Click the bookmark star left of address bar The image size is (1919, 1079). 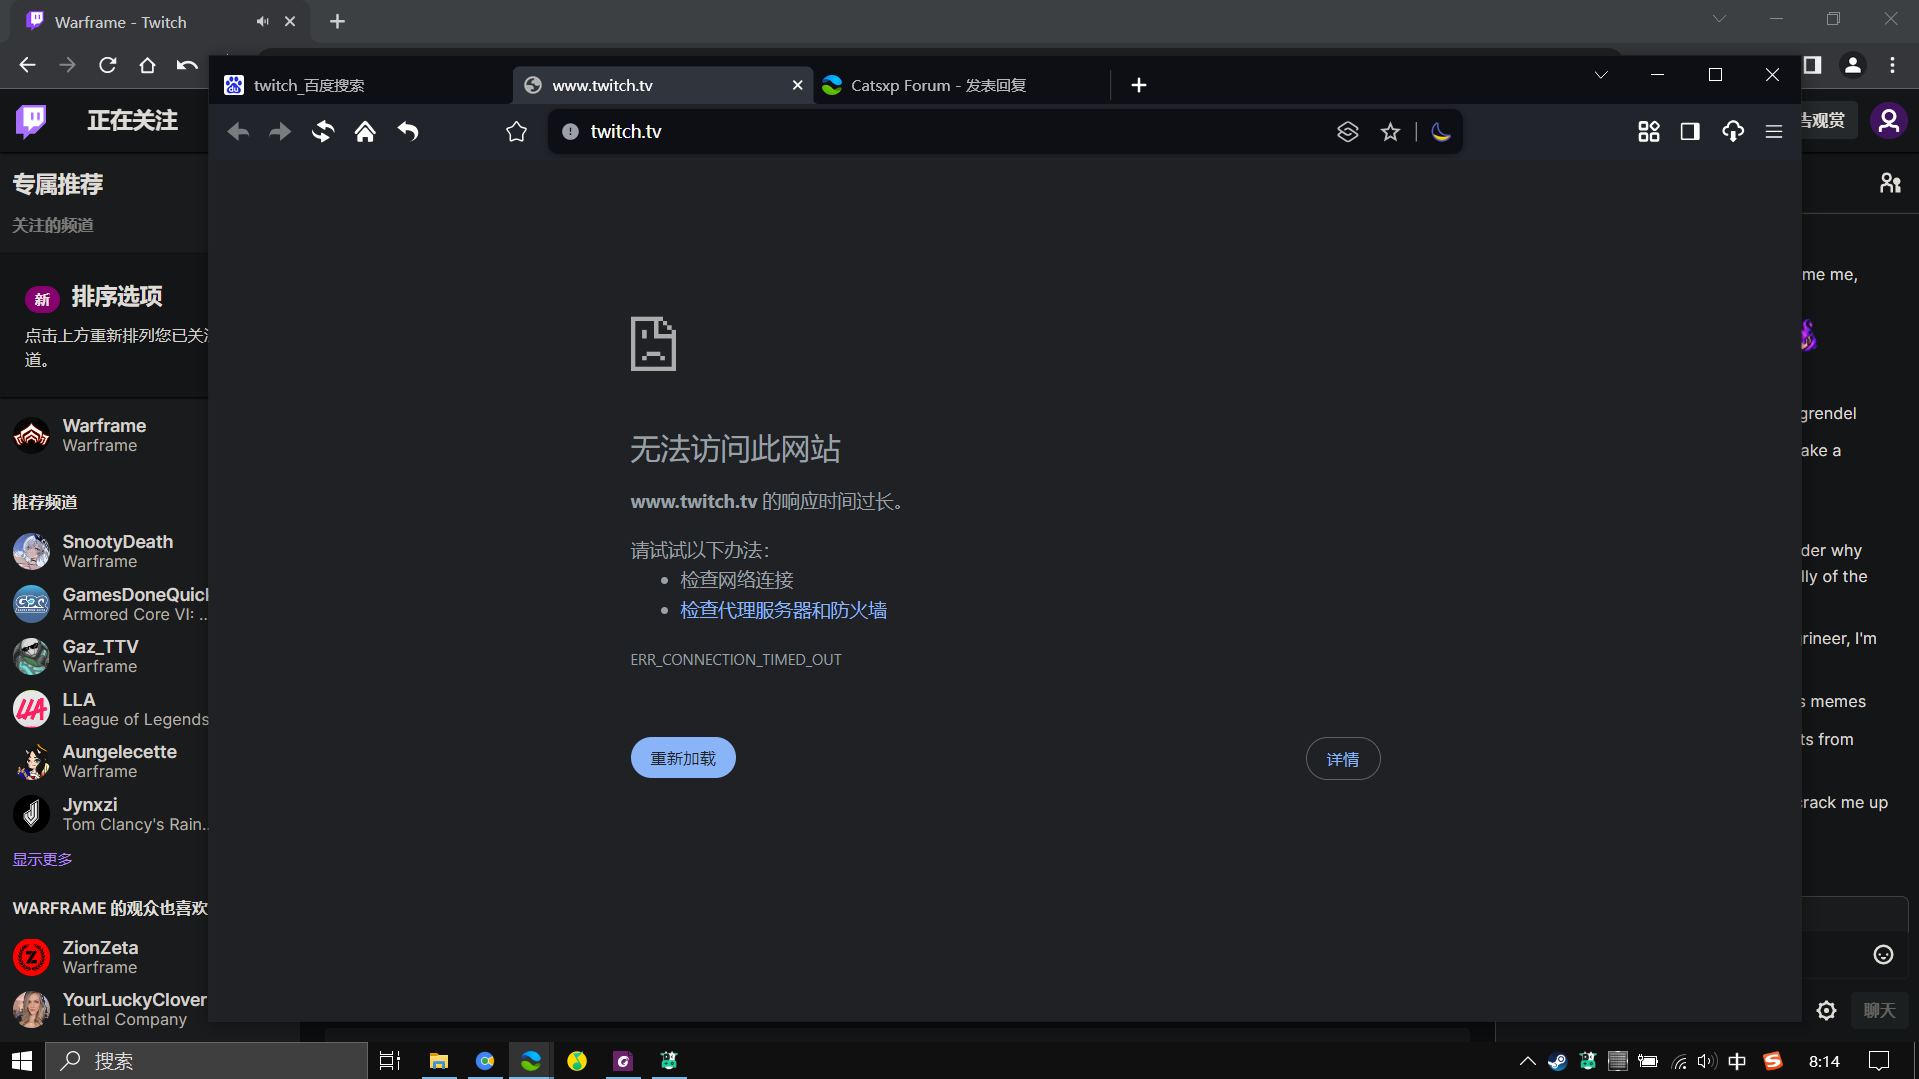pos(516,132)
